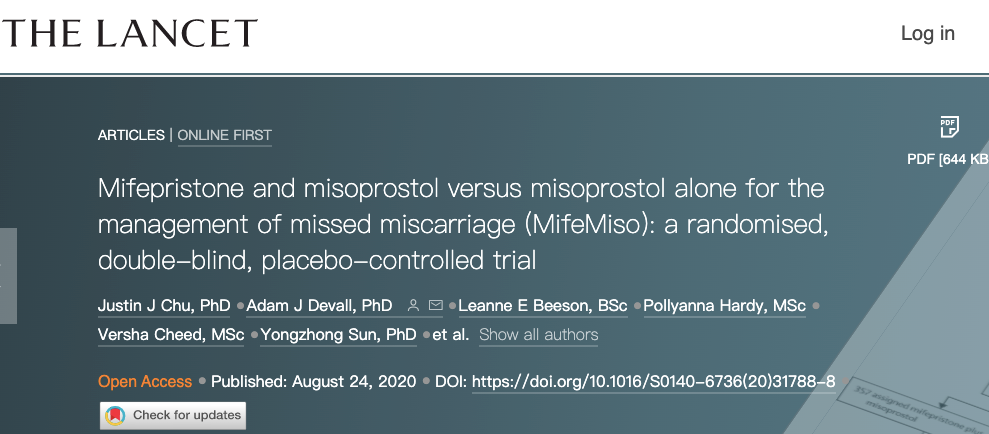989x434 pixels.
Task: Follow the DOI link
Action: tap(653, 382)
